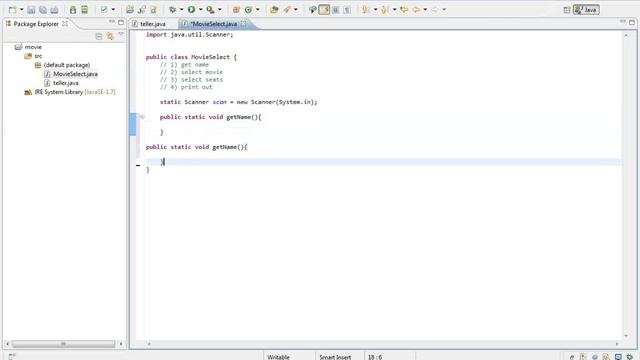This screenshot has height=360, width=640.
Task: Maximize the editor area
Action: coord(632,22)
